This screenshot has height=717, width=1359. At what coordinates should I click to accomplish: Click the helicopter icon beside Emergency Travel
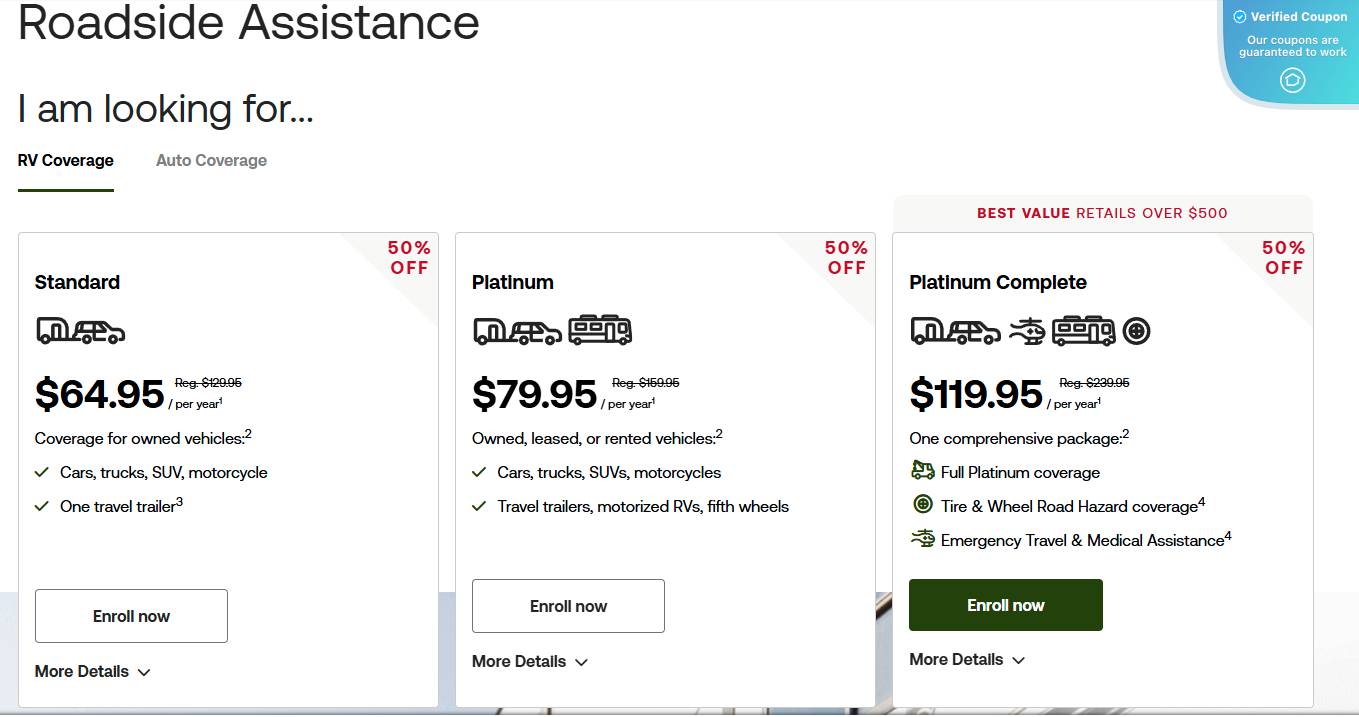pos(922,539)
